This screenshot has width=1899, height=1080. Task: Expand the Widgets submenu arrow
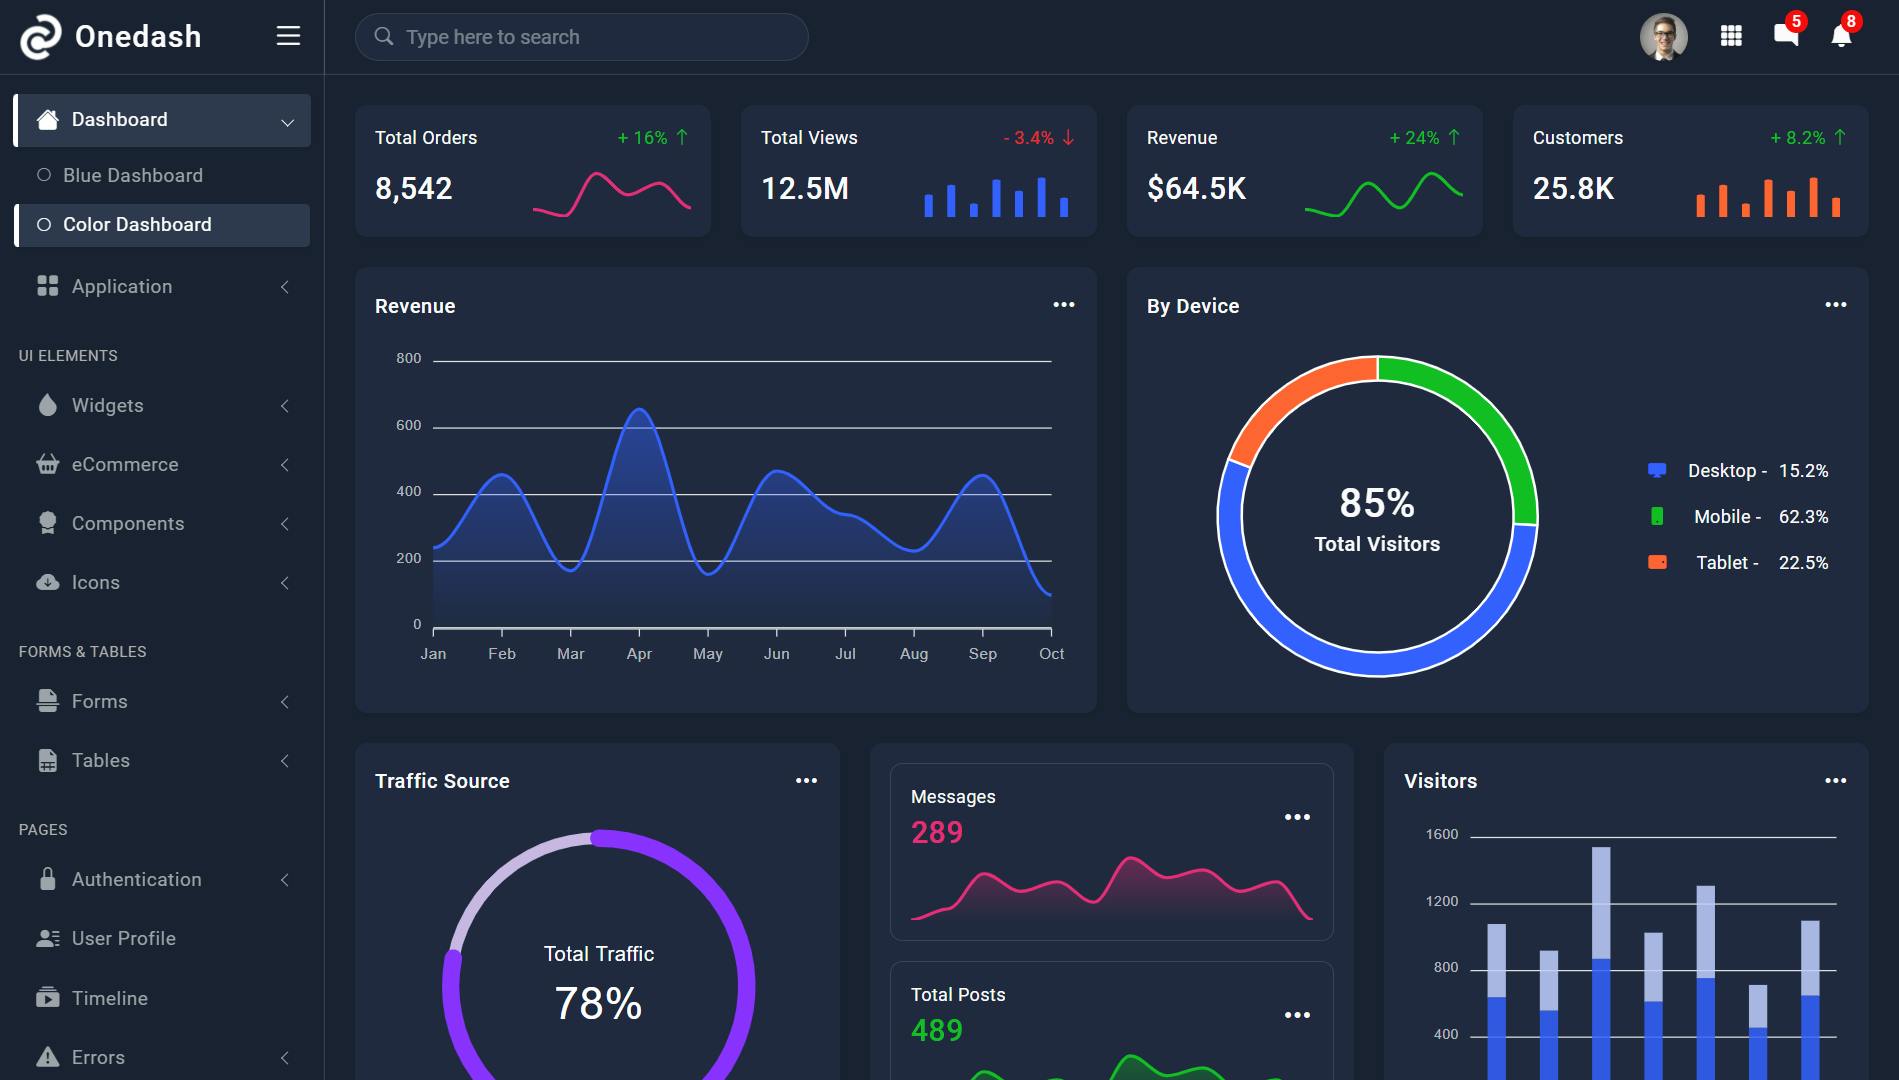click(285, 406)
